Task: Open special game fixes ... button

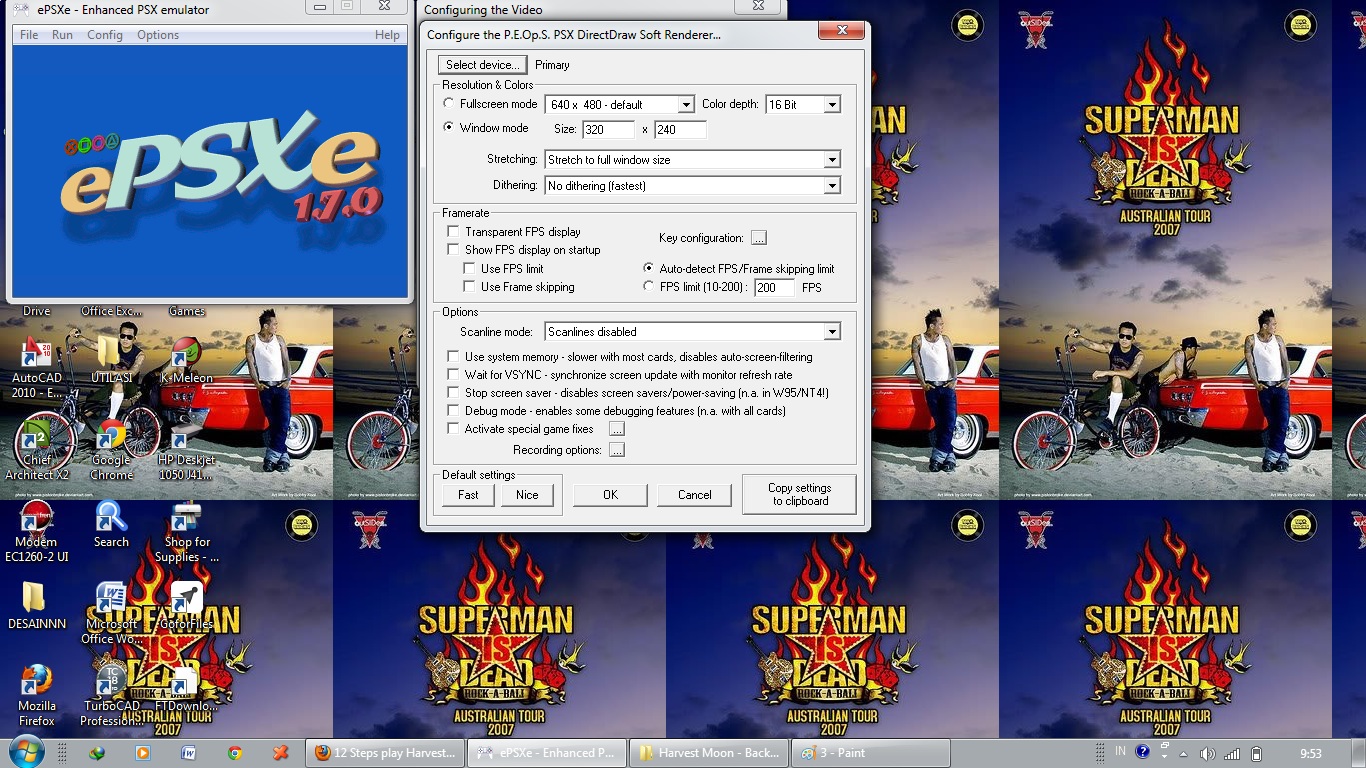Action: 616,429
